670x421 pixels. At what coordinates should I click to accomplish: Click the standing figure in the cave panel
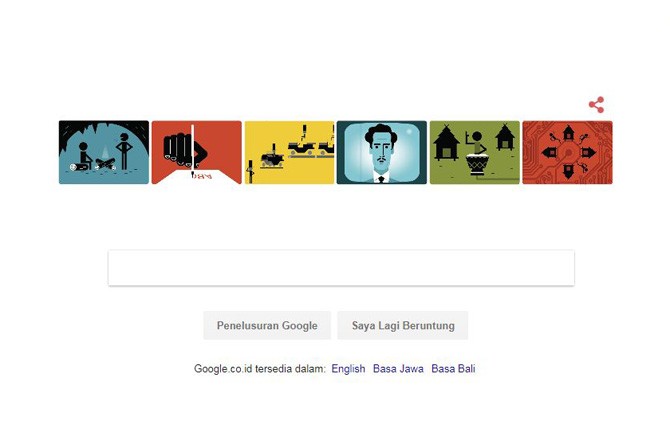click(x=124, y=151)
